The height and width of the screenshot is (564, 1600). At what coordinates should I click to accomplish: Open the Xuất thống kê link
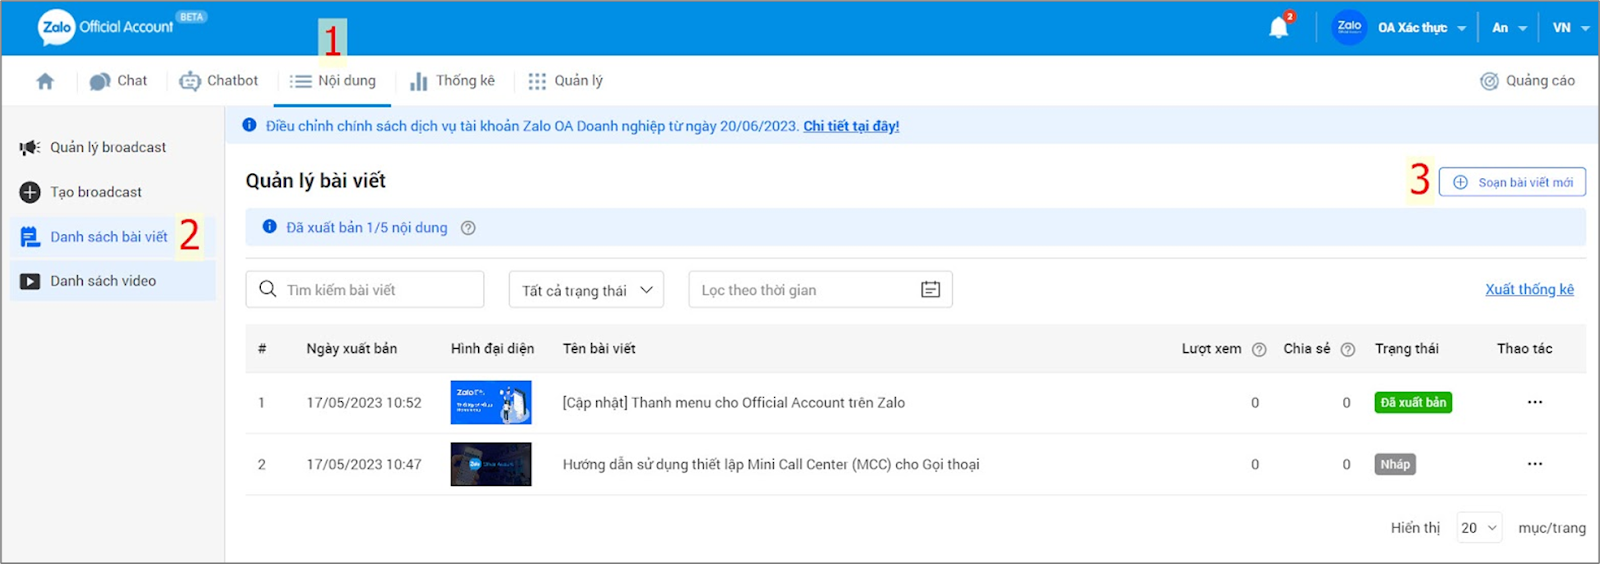[x=1529, y=289]
